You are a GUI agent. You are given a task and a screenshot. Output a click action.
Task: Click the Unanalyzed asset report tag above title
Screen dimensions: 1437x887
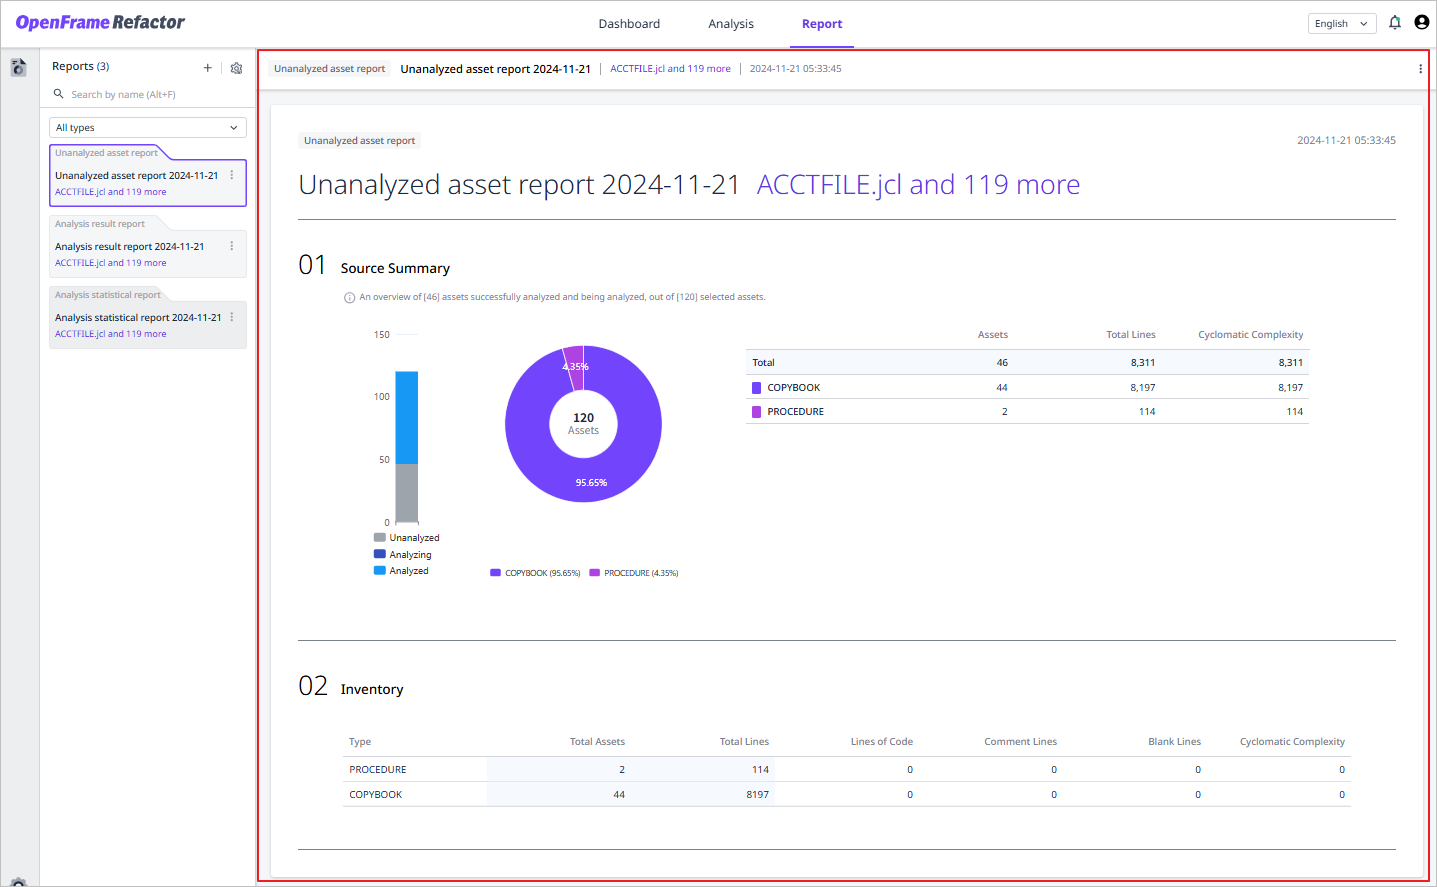360,141
